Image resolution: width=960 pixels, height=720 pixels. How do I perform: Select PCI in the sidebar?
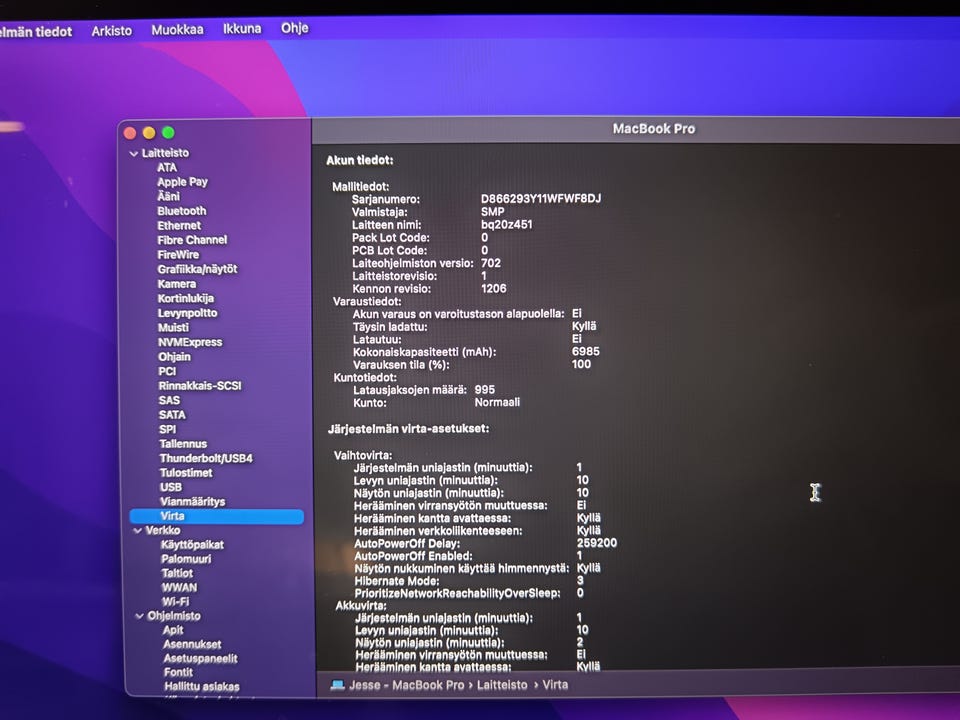click(167, 371)
